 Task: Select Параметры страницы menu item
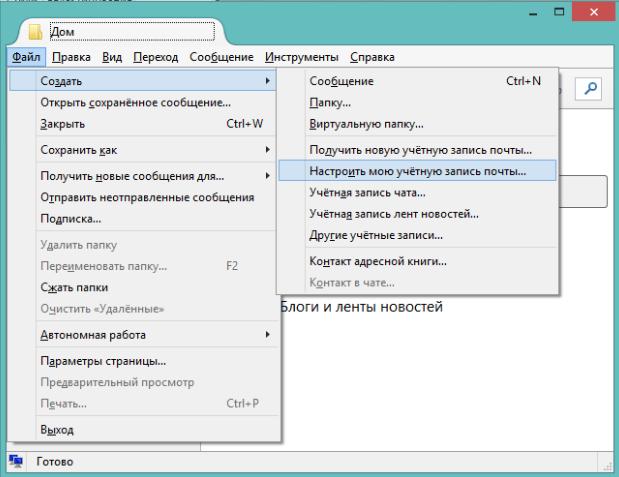point(103,361)
